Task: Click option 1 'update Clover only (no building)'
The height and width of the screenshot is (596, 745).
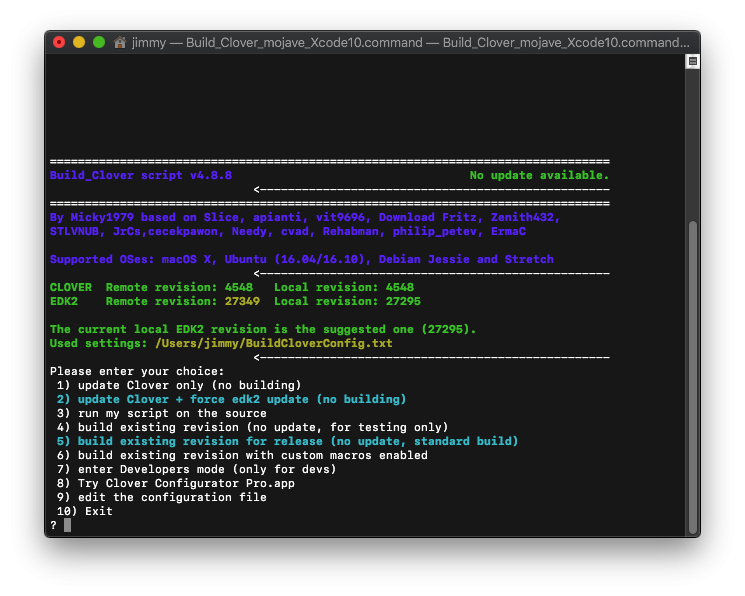Action: coord(179,385)
